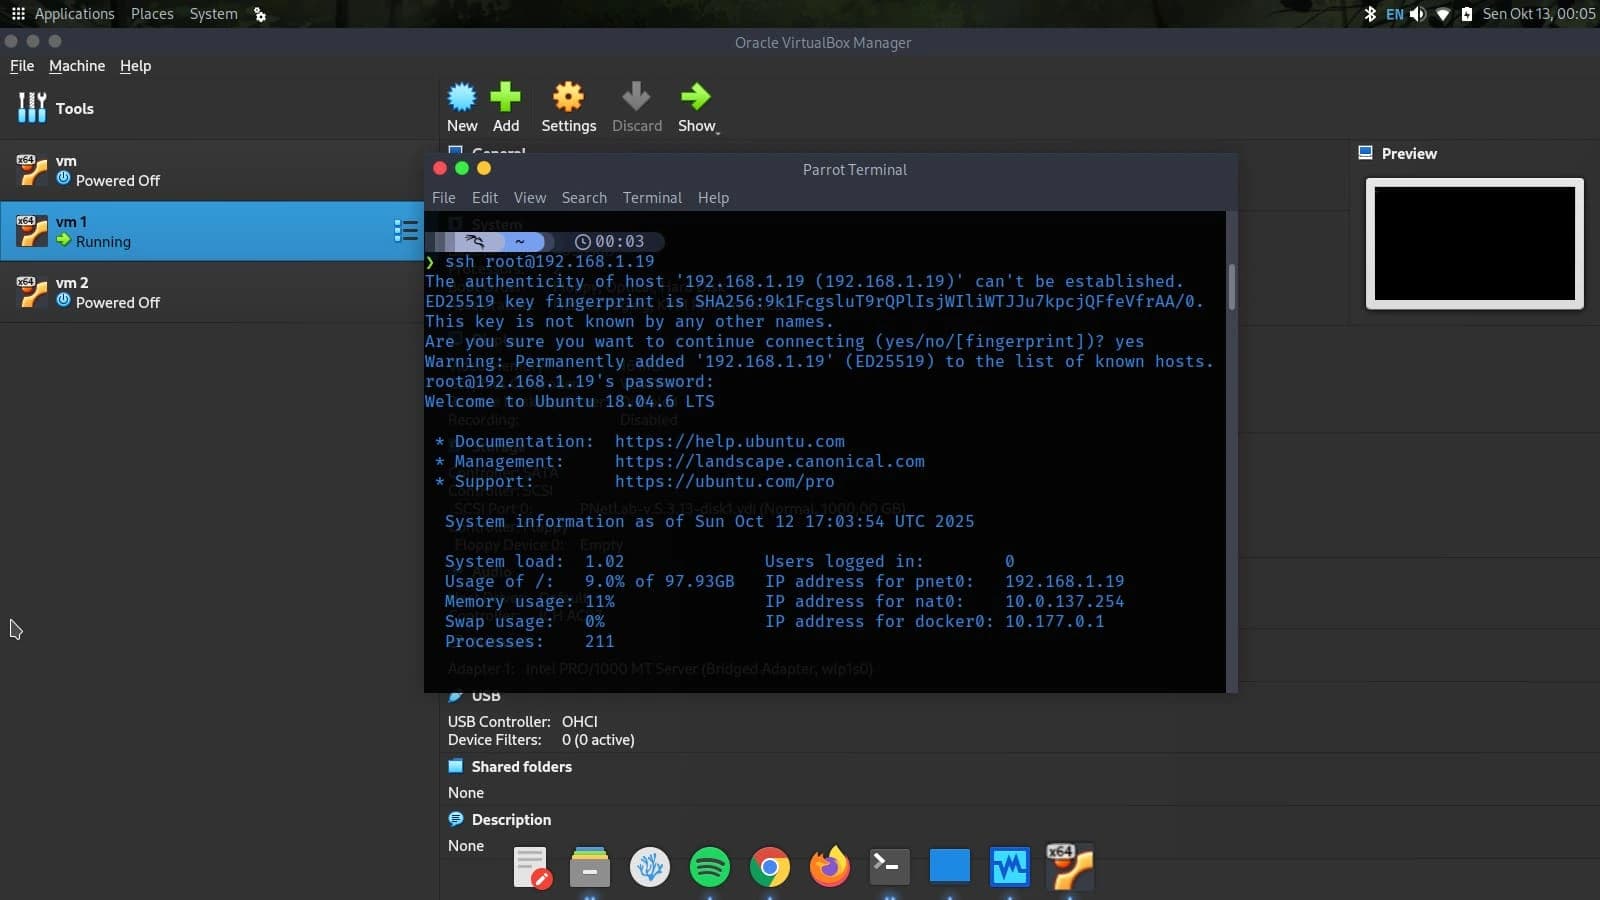Image resolution: width=1600 pixels, height=900 pixels.
Task: Open the terminal icon in the dock
Action: click(889, 867)
